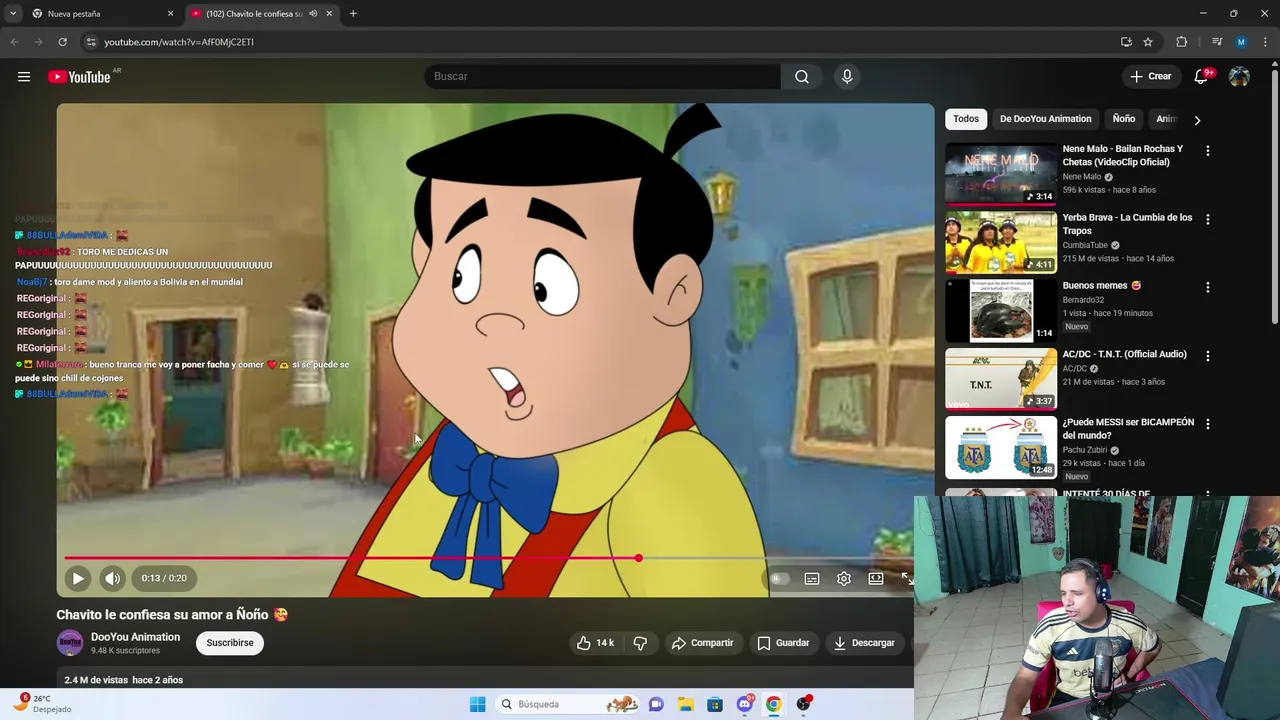The image size is (1280, 720).
Task: Open the notifications bell
Action: coord(1202,76)
